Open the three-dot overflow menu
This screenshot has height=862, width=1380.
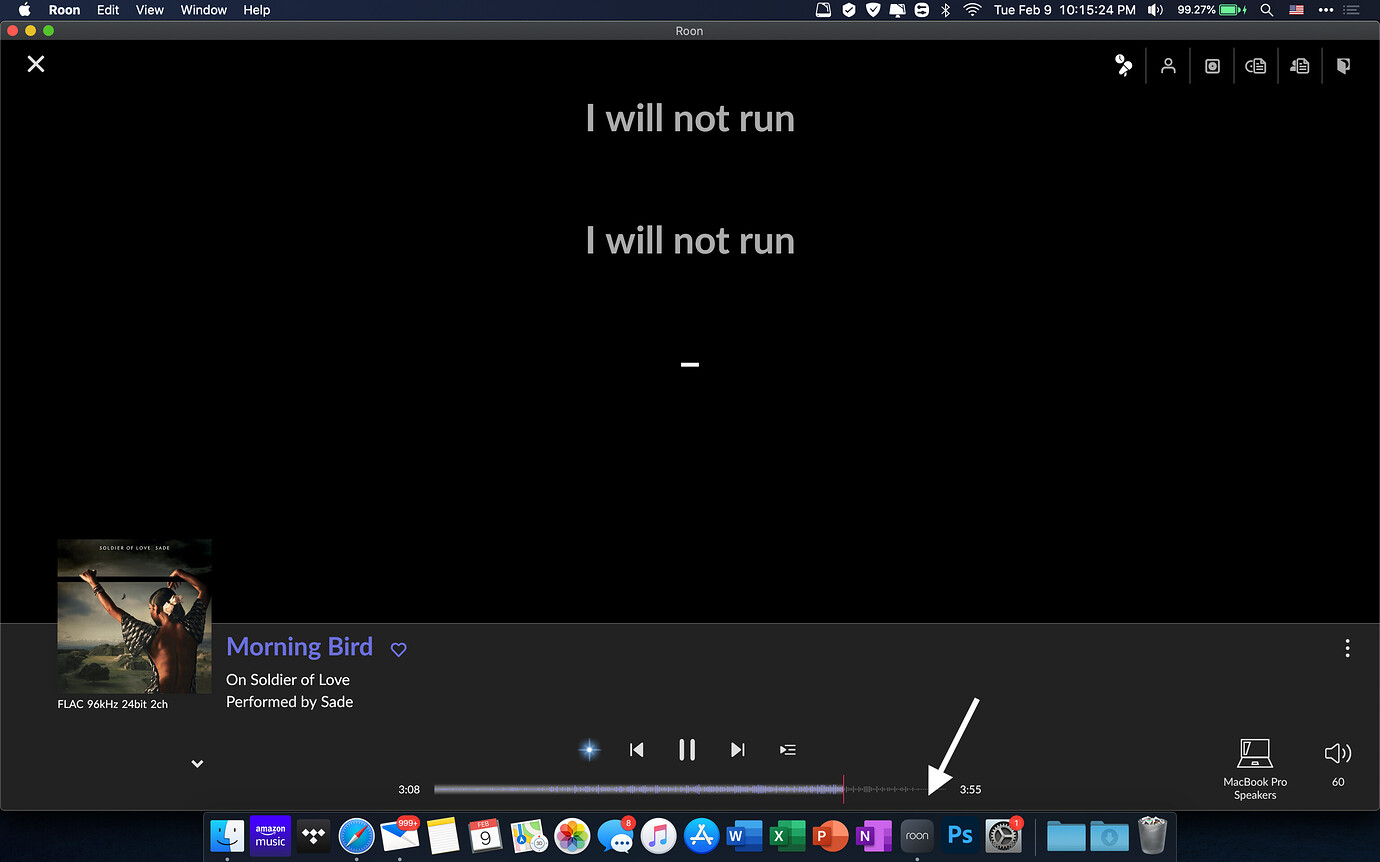pyautogui.click(x=1347, y=647)
